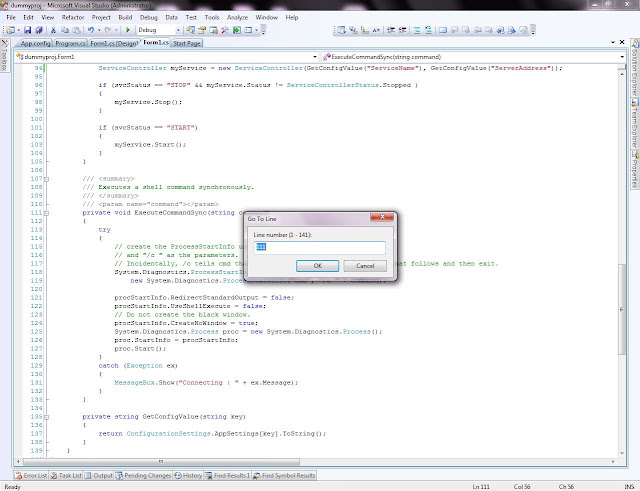Click the Display Object Member List icon

coord(342,30)
